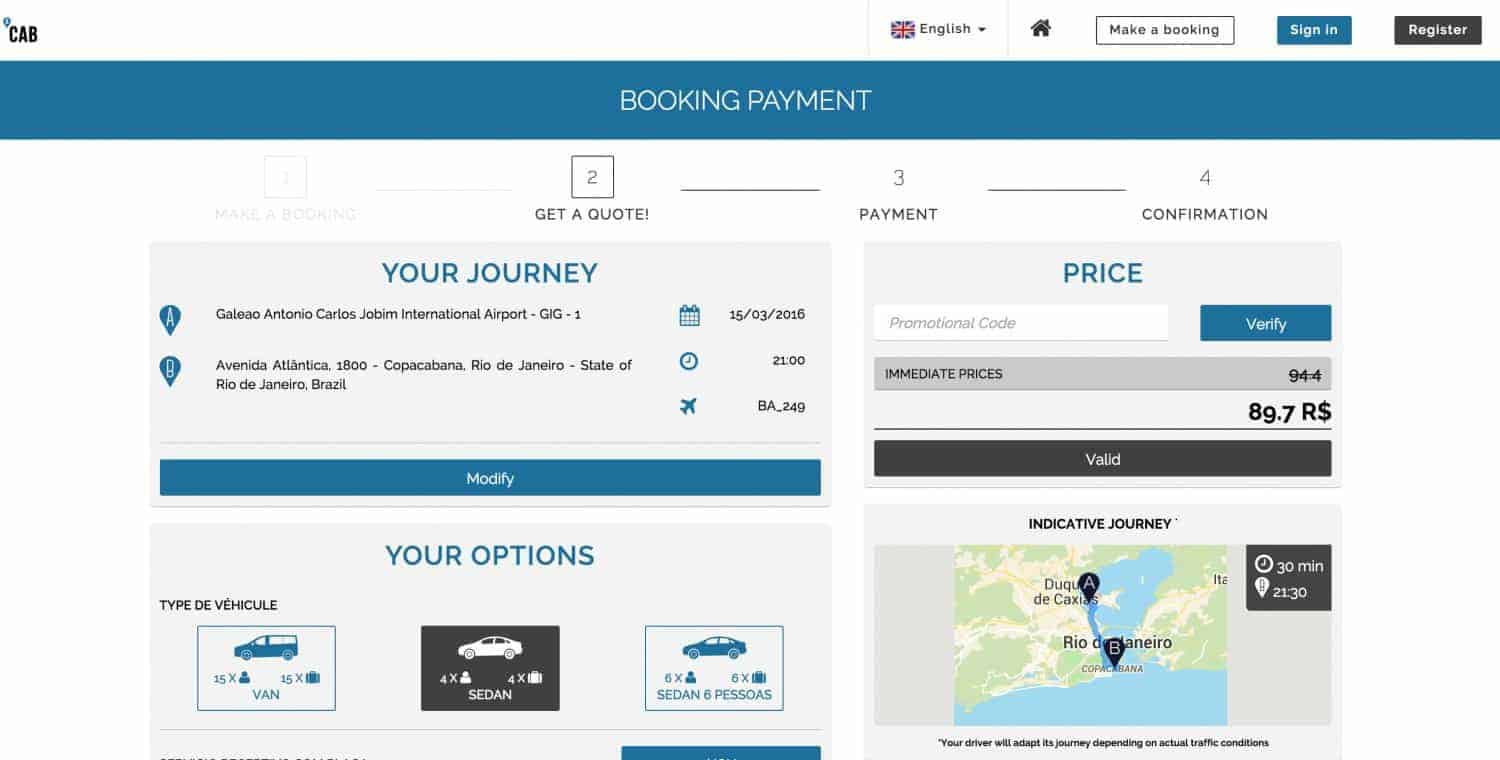This screenshot has height=760, width=1500.
Task: Click the home icon in navbar
Action: pyautogui.click(x=1041, y=29)
